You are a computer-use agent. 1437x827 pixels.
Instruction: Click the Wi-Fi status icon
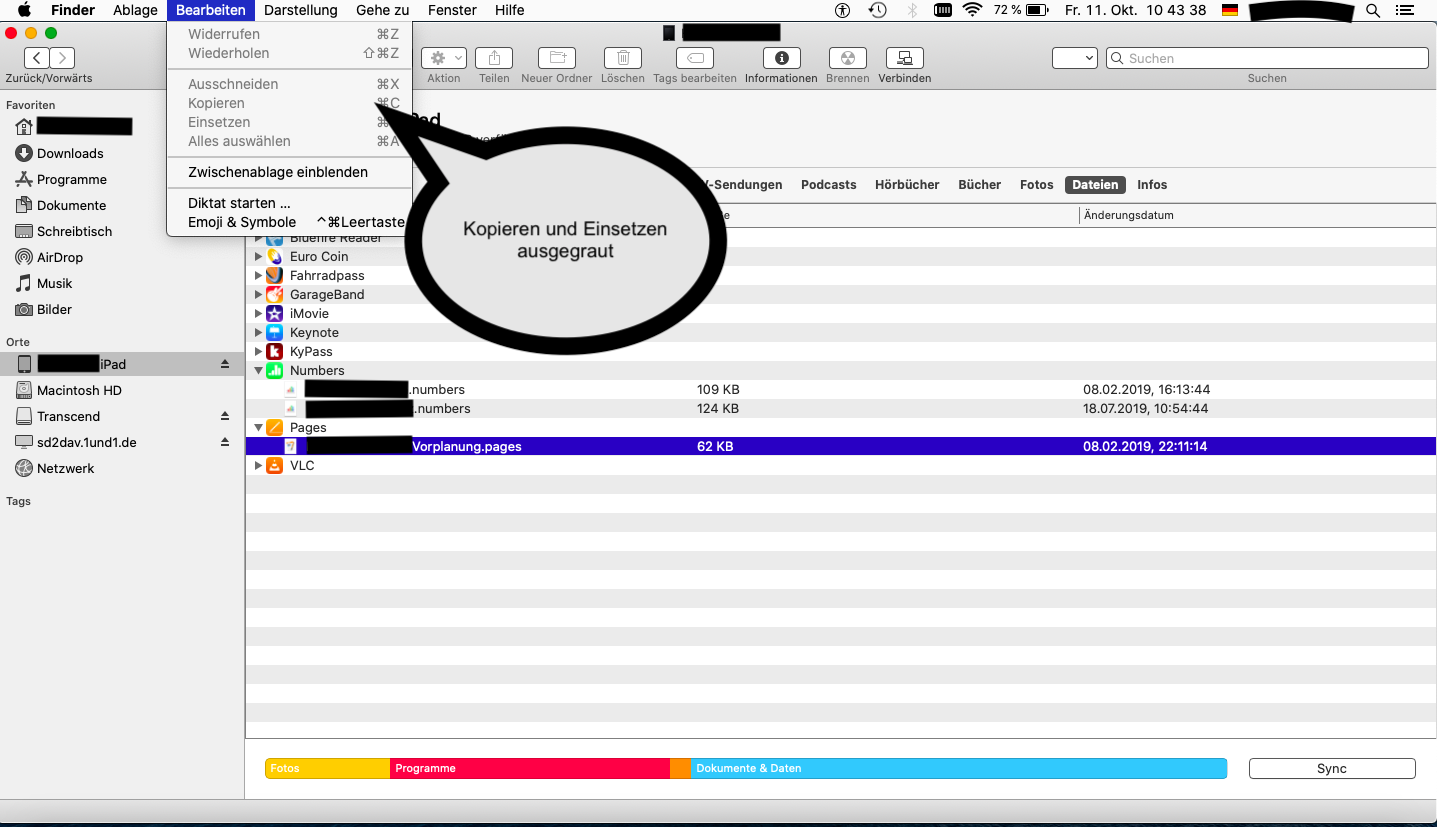coord(972,10)
